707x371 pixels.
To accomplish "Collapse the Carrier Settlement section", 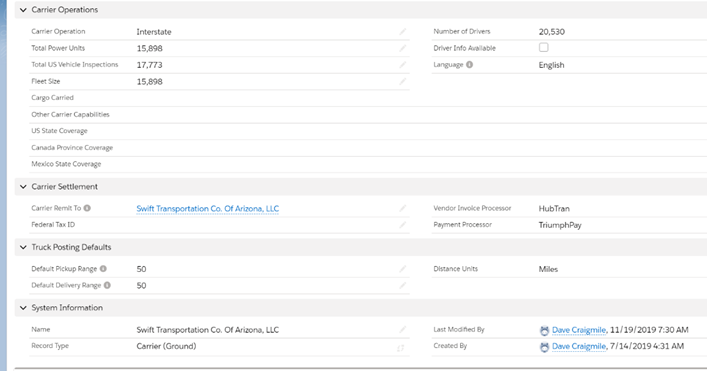I will 23,187.
